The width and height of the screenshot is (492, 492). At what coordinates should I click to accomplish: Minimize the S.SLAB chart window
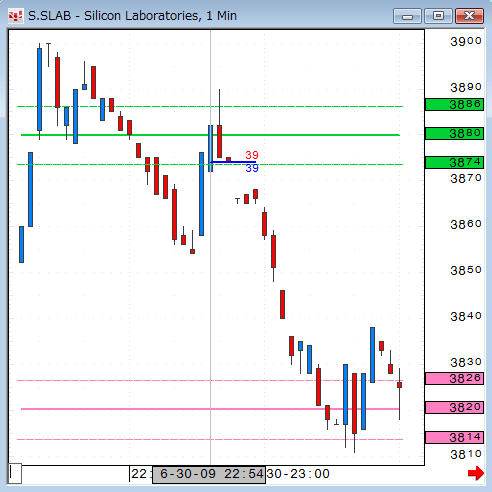(x=407, y=16)
